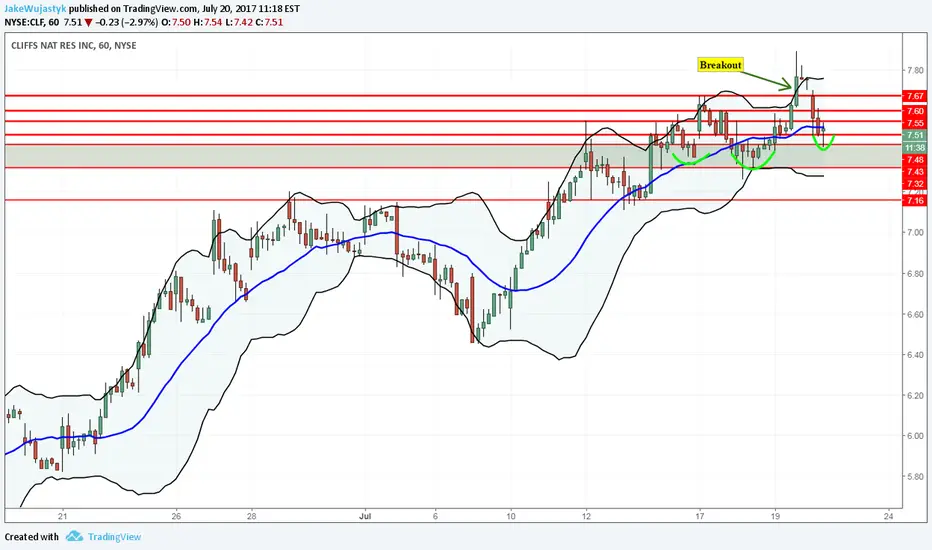Select the red 7.32 price level tag
The height and width of the screenshot is (550, 932).
click(x=914, y=184)
